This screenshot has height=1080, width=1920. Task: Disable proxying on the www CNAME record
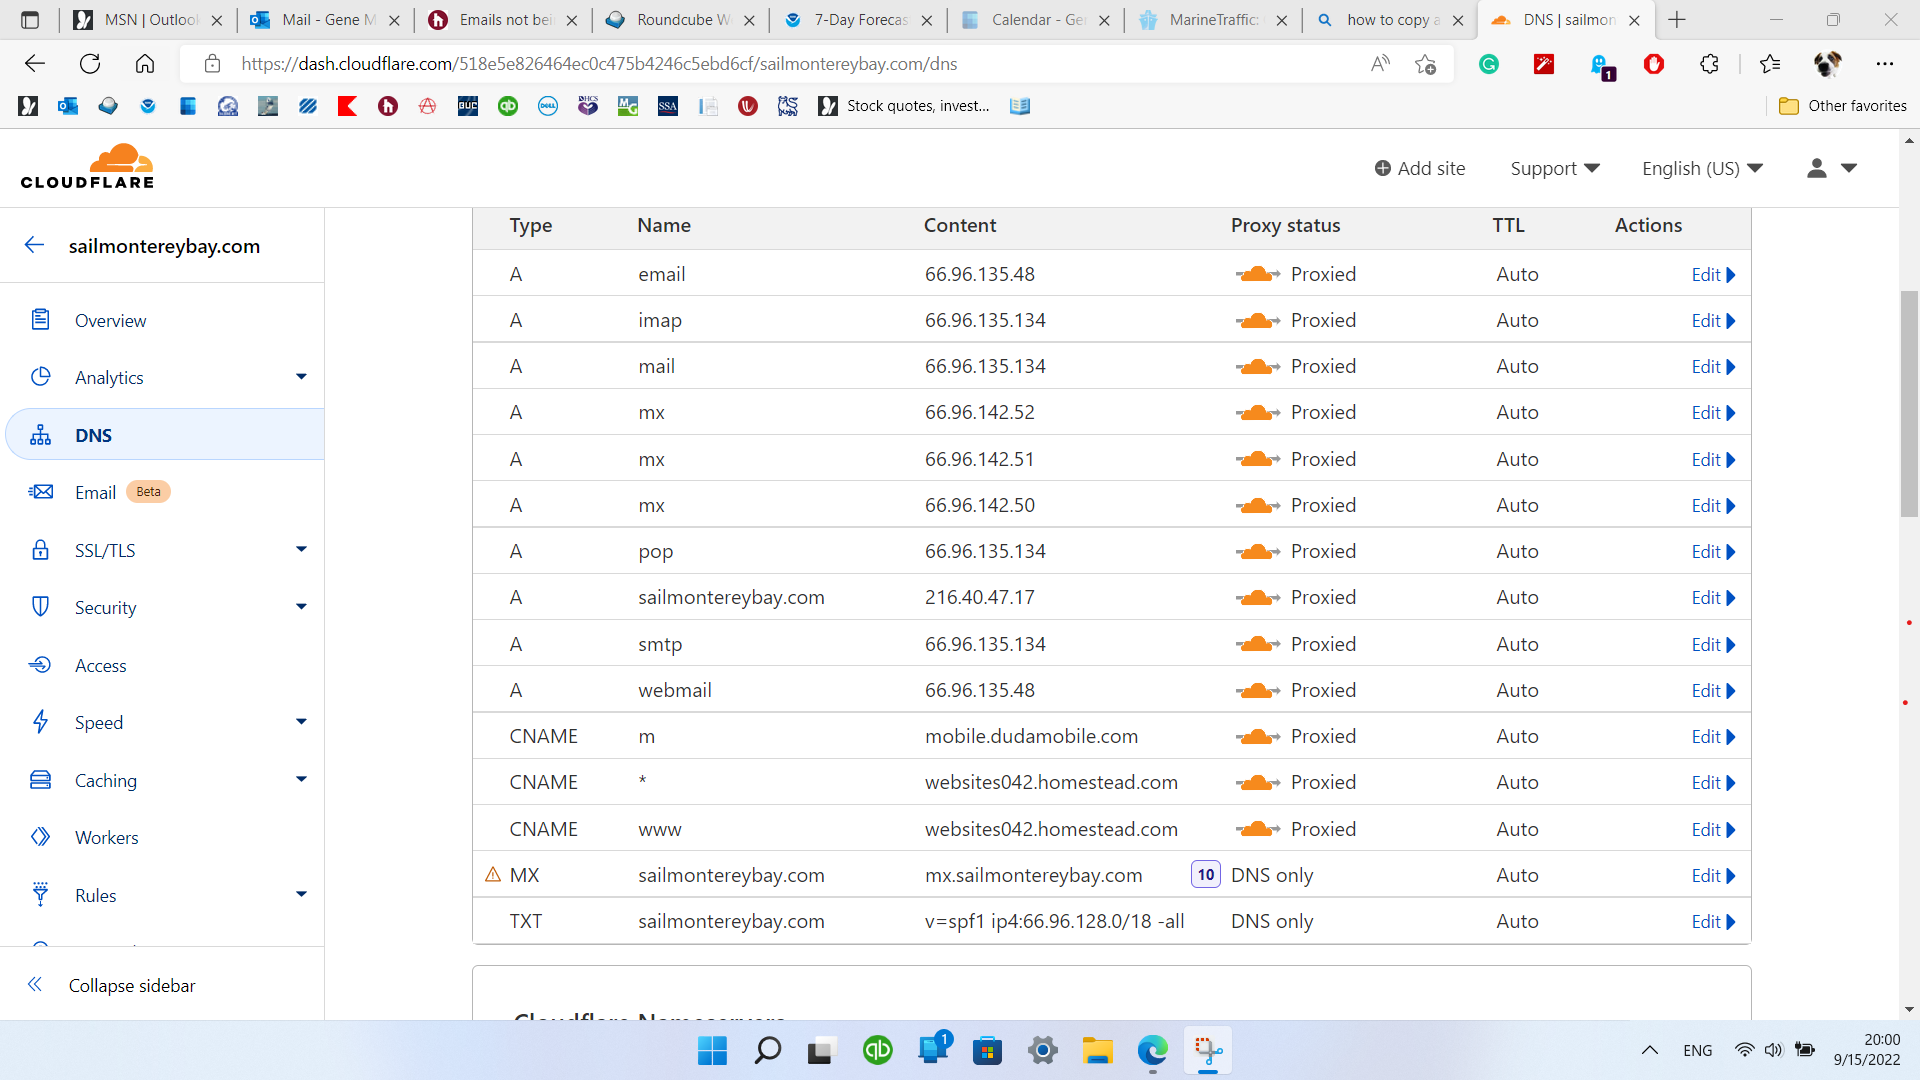pos(1258,828)
